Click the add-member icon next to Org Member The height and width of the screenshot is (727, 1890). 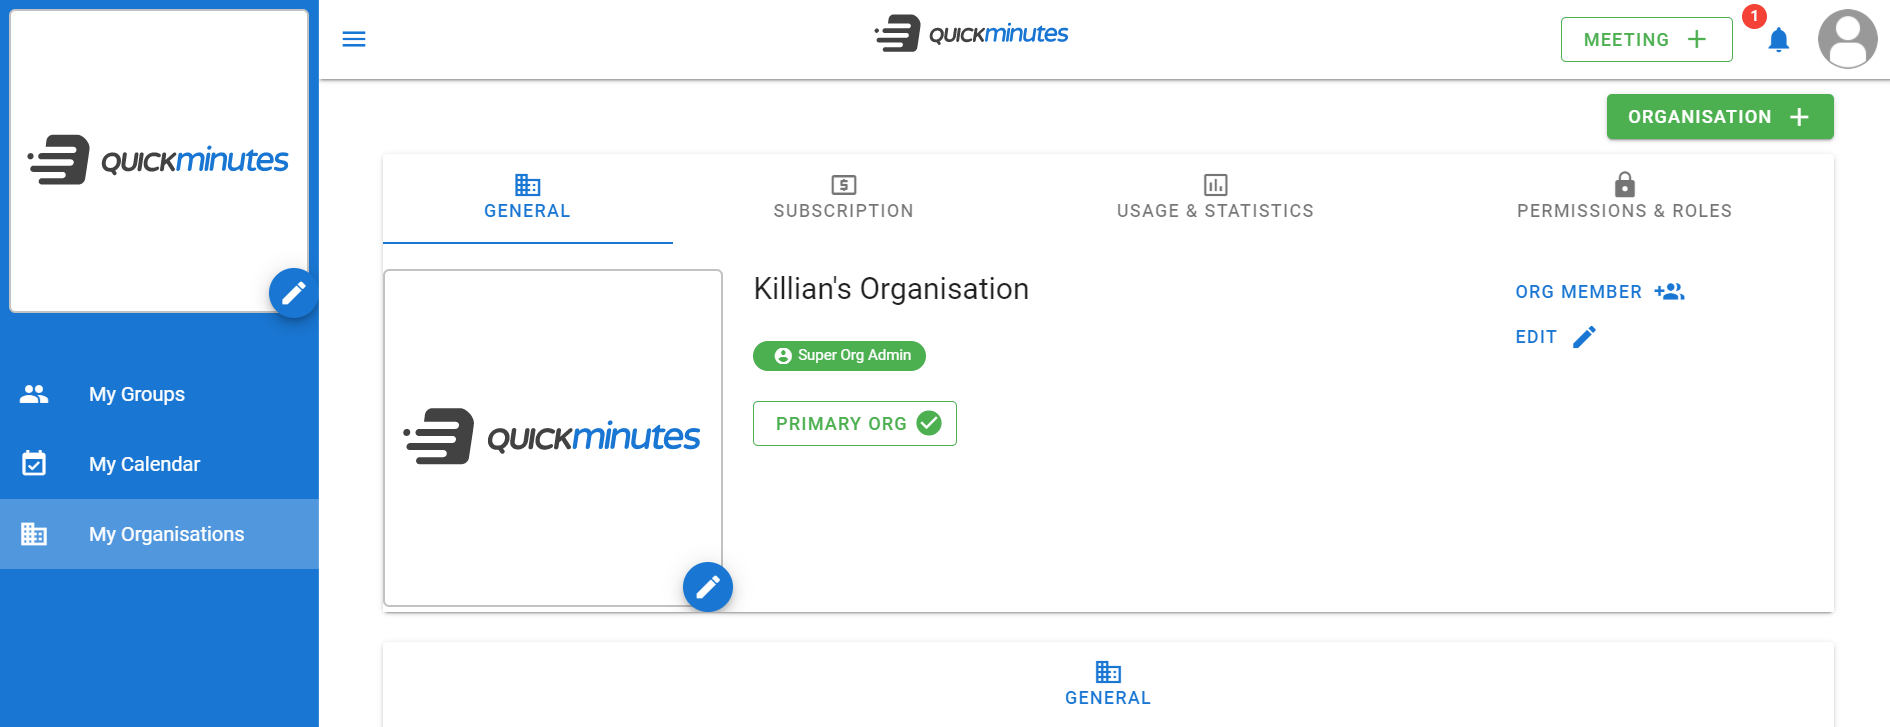coord(1669,291)
